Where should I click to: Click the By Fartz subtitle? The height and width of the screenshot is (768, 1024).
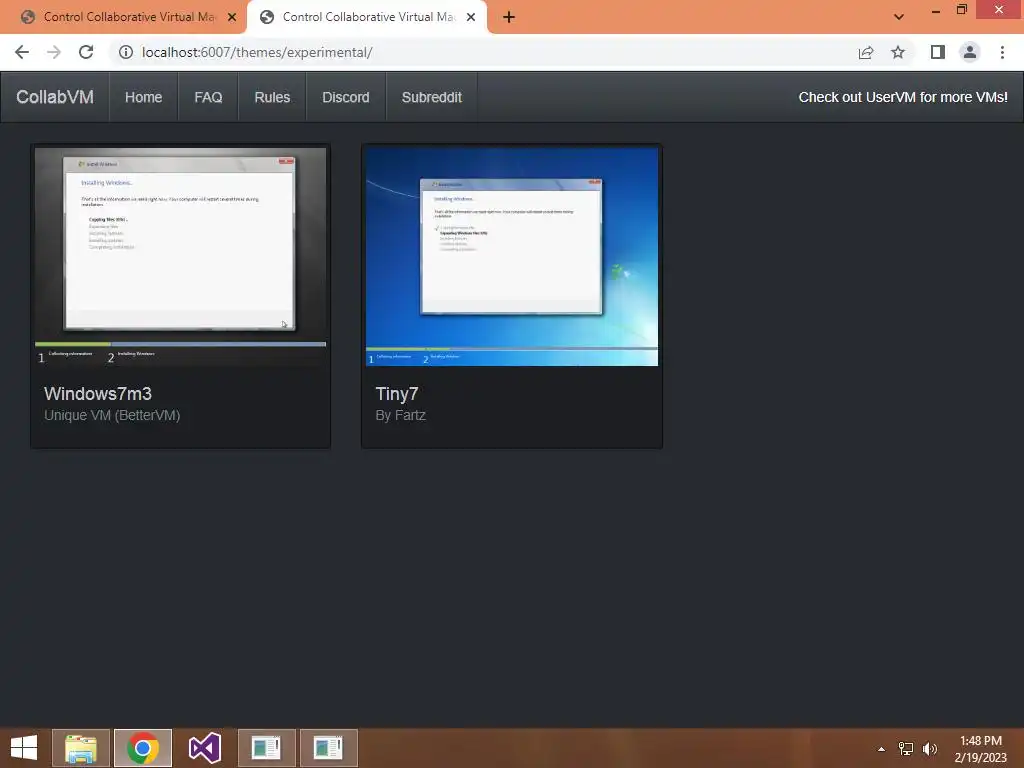click(x=400, y=415)
